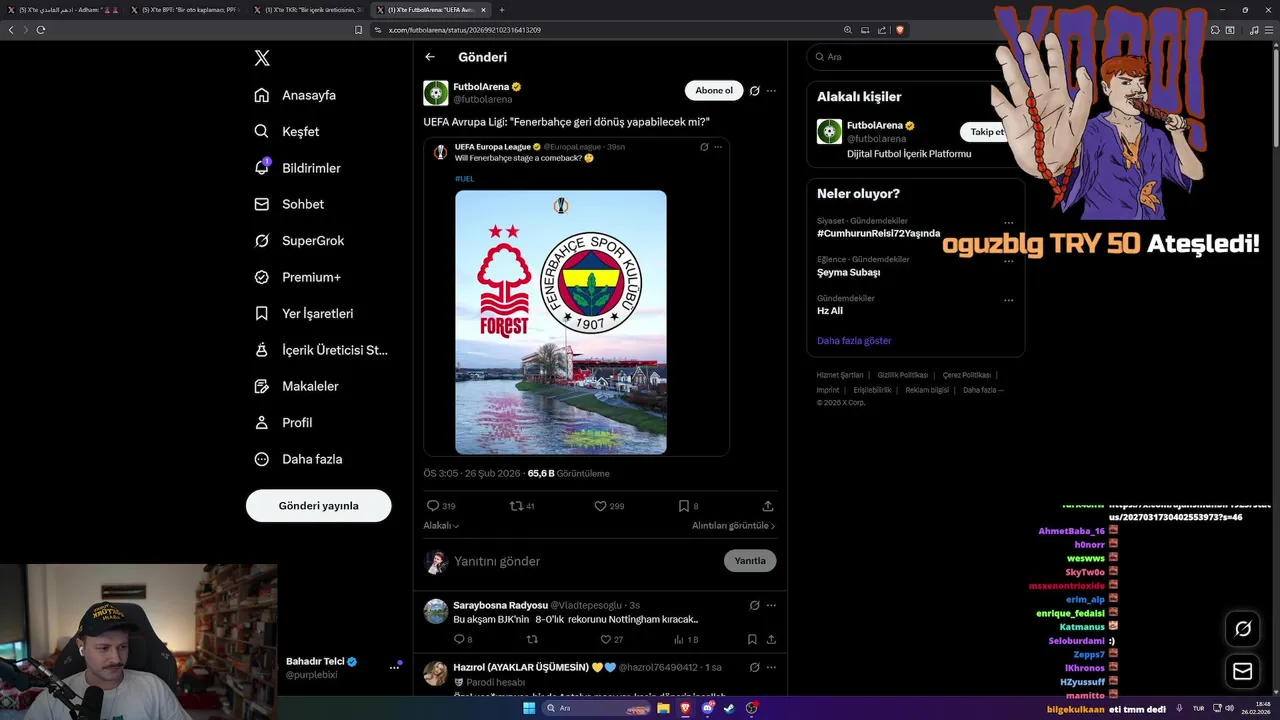More options for Şeyma Subaşı trend

1008,261
